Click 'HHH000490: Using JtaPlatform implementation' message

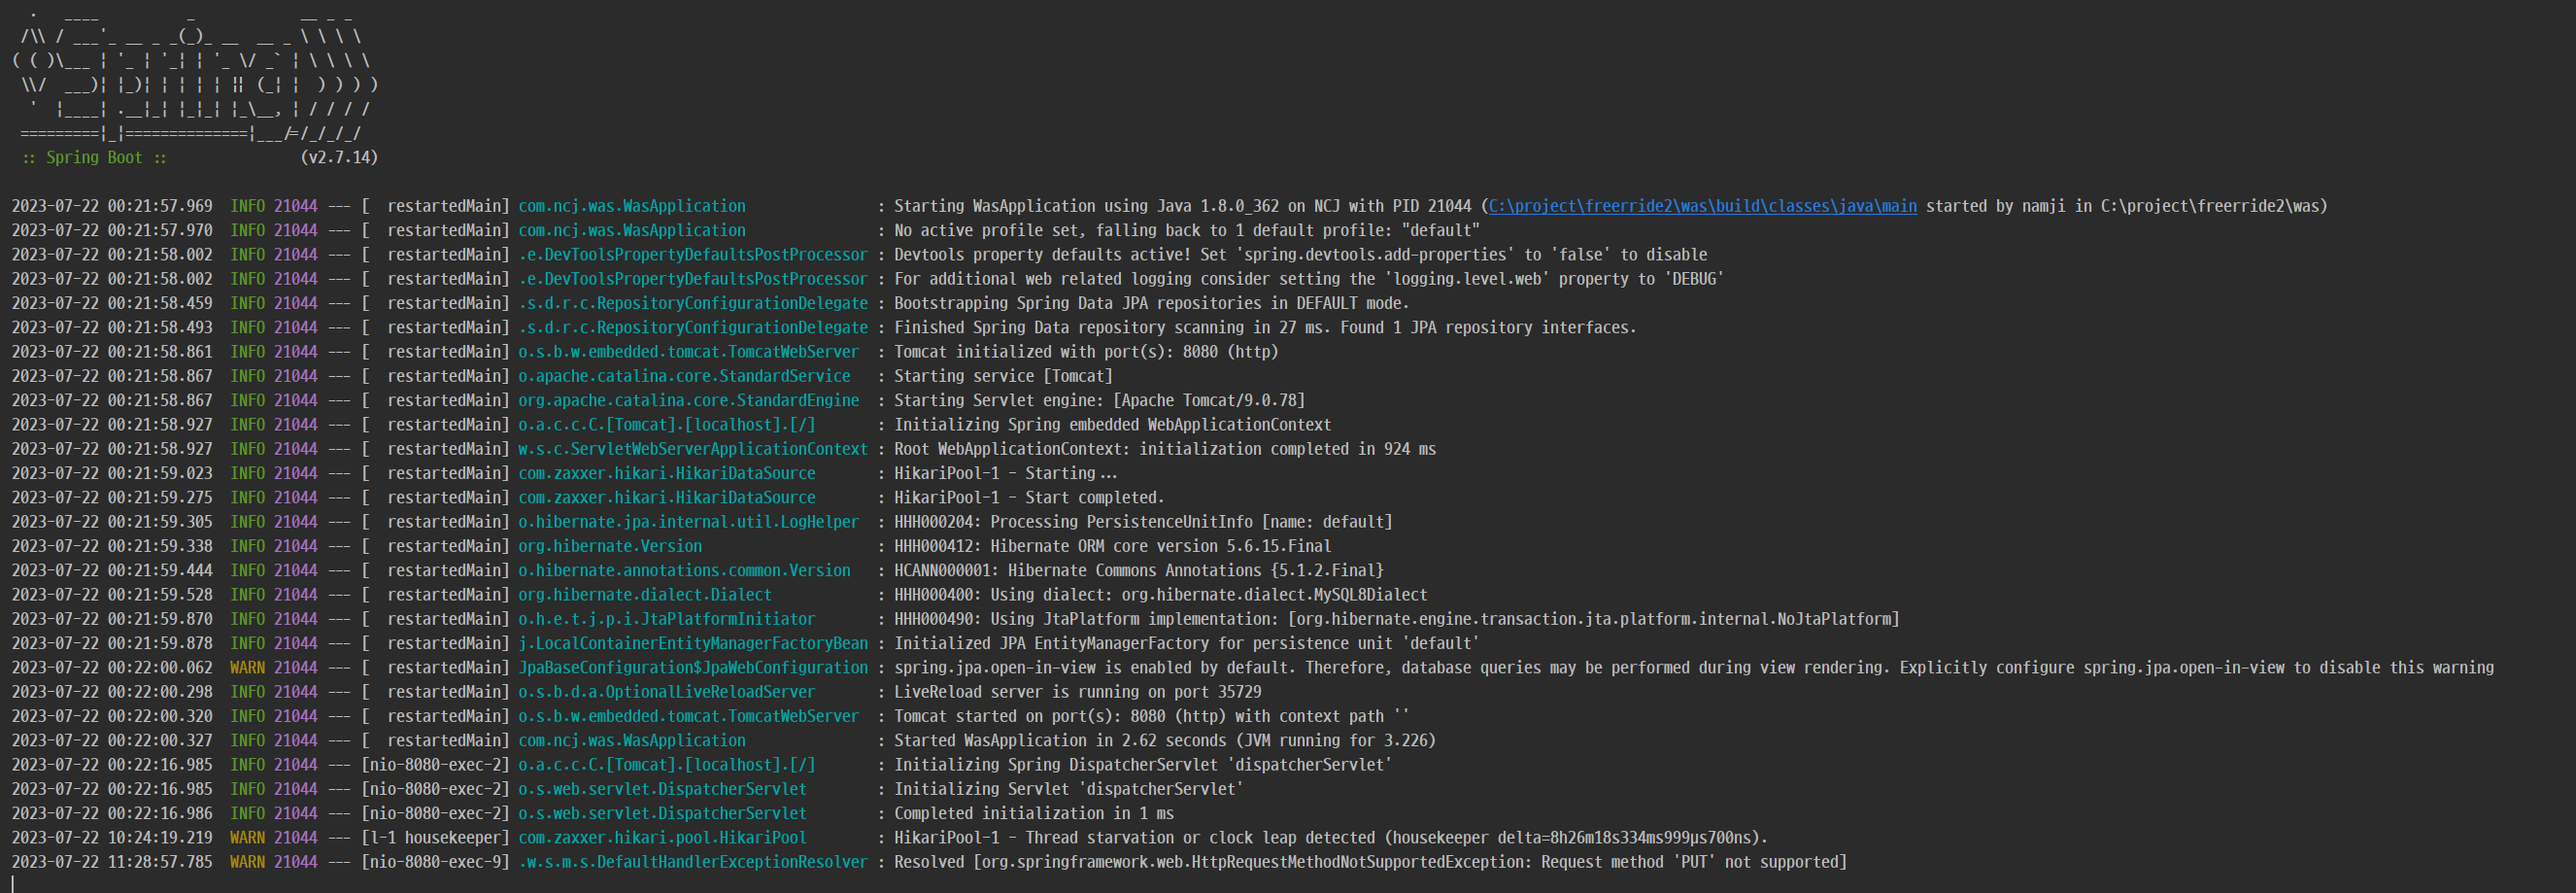(1396, 619)
